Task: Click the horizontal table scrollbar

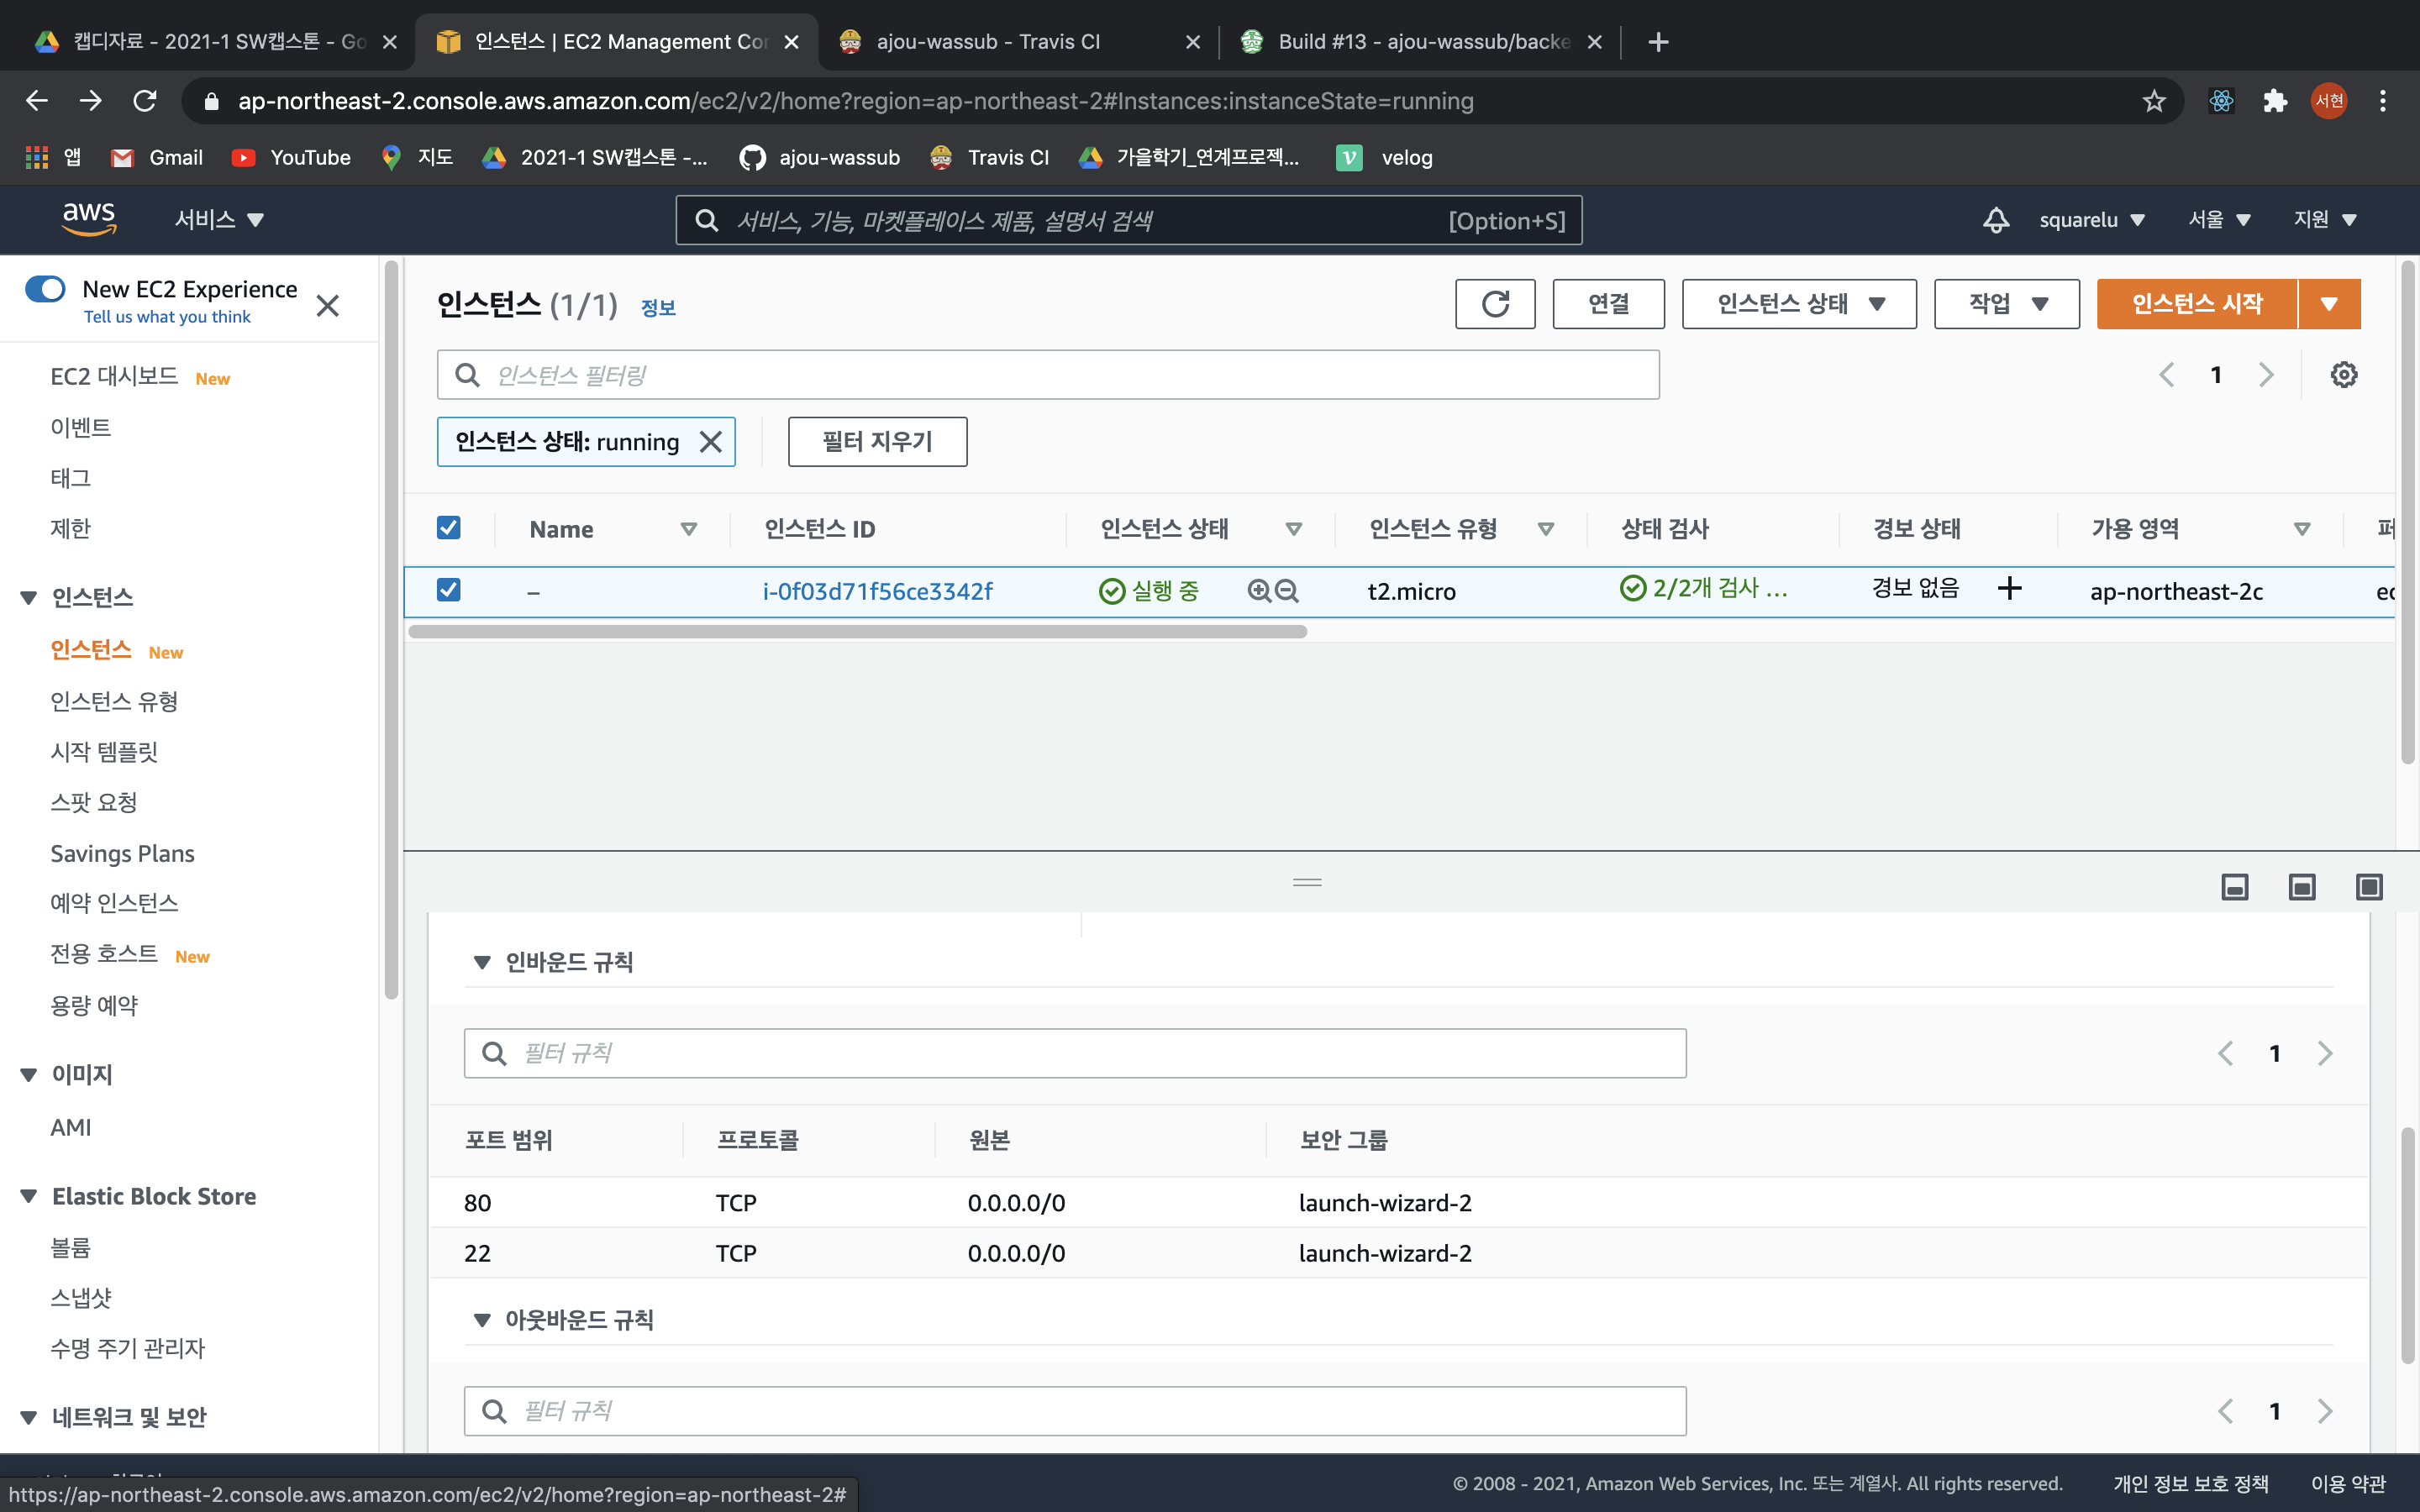Action: pos(857,632)
